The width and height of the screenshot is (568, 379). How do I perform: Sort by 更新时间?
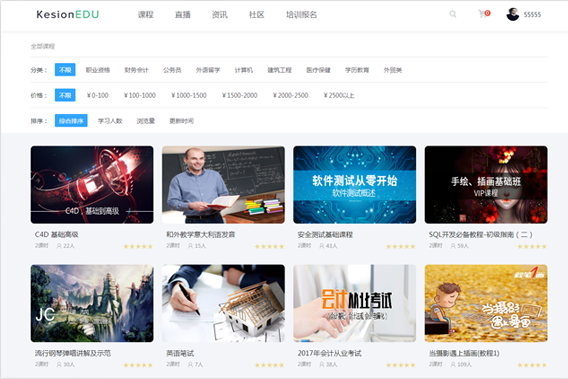[181, 121]
